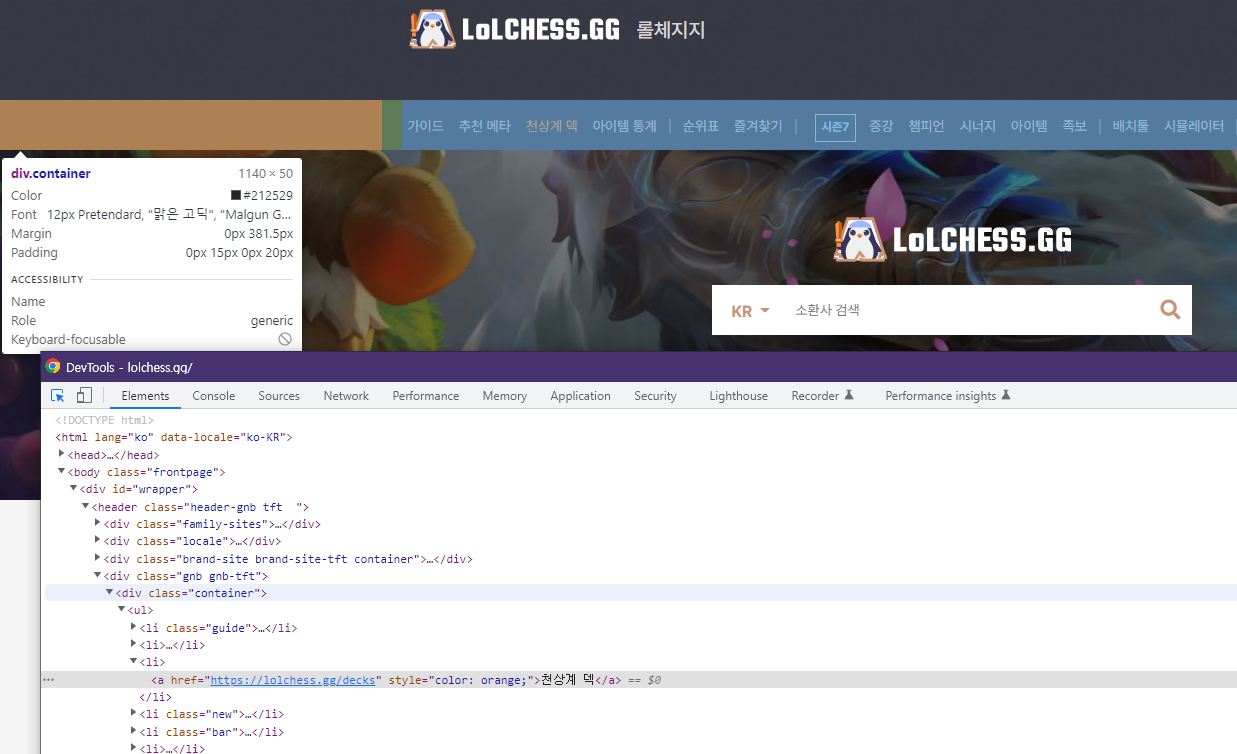The height and width of the screenshot is (754, 1237).
Task: Expand the div class="family-sites" node
Action: (x=98, y=523)
